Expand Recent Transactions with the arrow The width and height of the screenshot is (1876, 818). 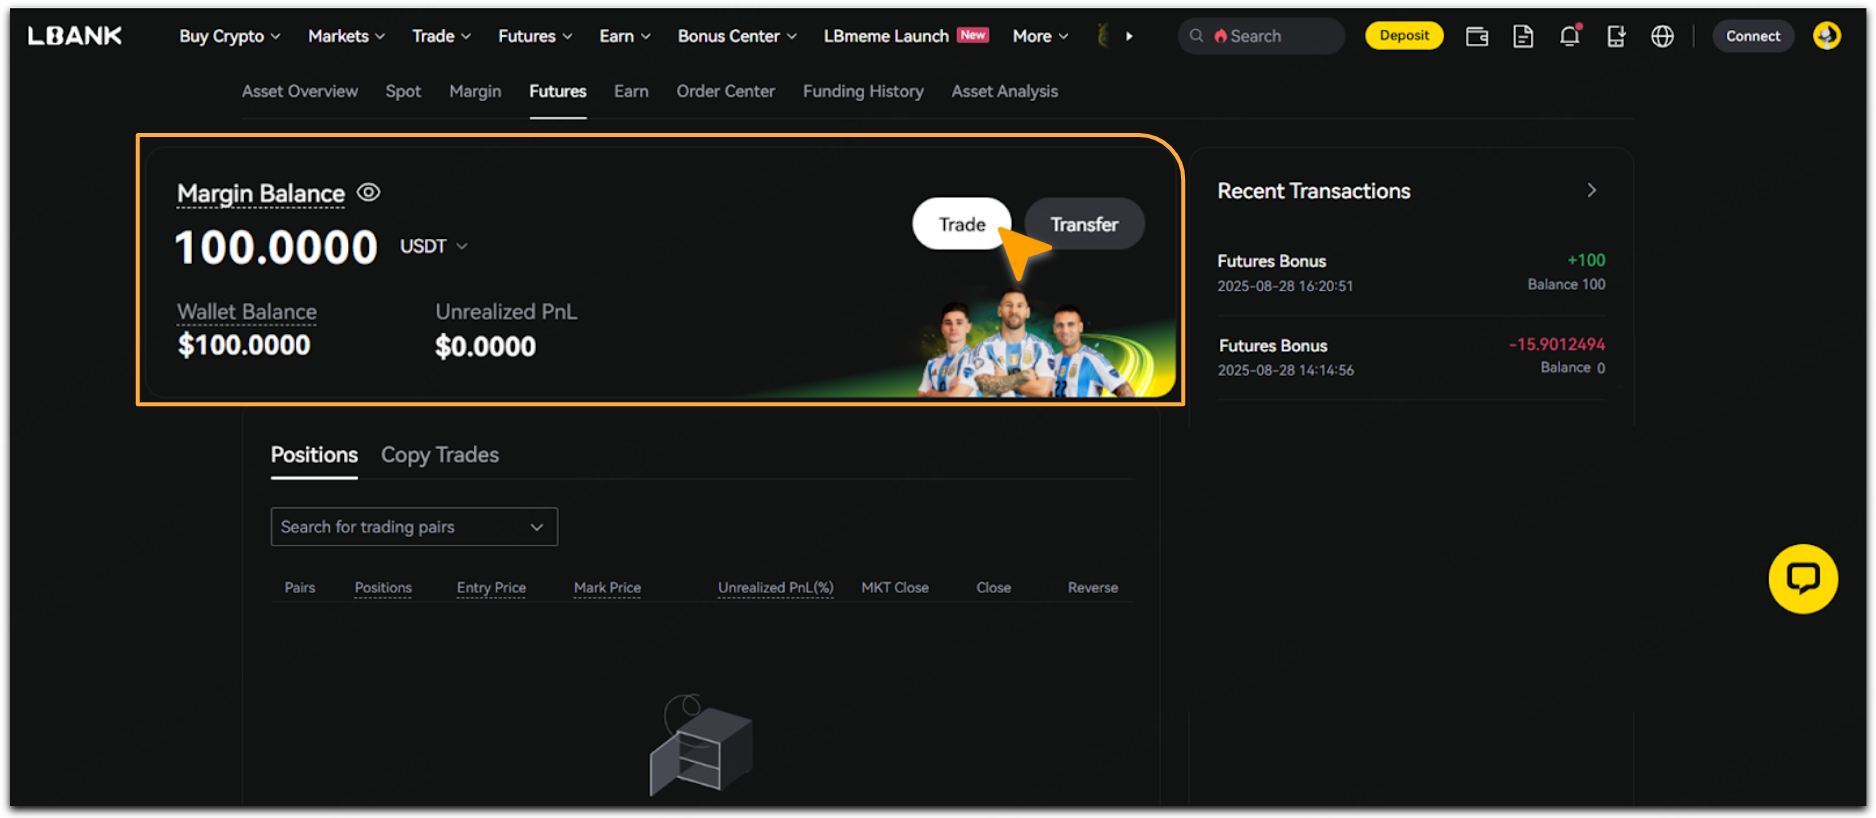(x=1591, y=190)
